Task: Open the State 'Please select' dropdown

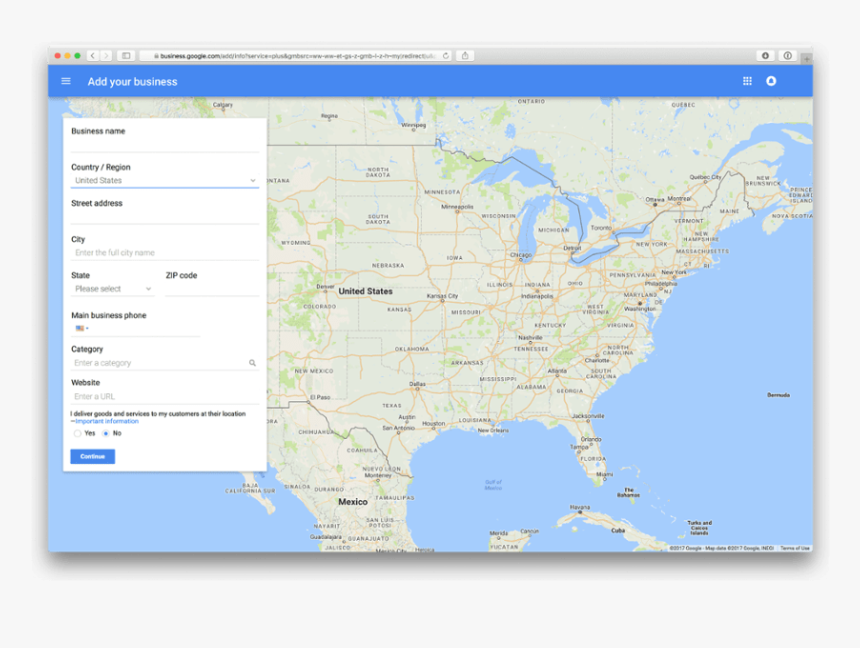Action: point(112,289)
